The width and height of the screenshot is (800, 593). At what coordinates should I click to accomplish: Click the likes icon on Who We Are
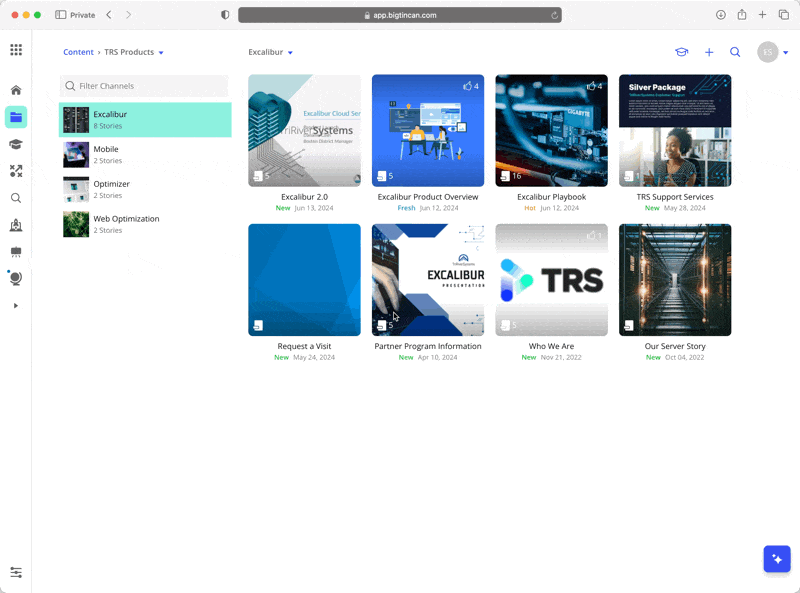click(591, 235)
